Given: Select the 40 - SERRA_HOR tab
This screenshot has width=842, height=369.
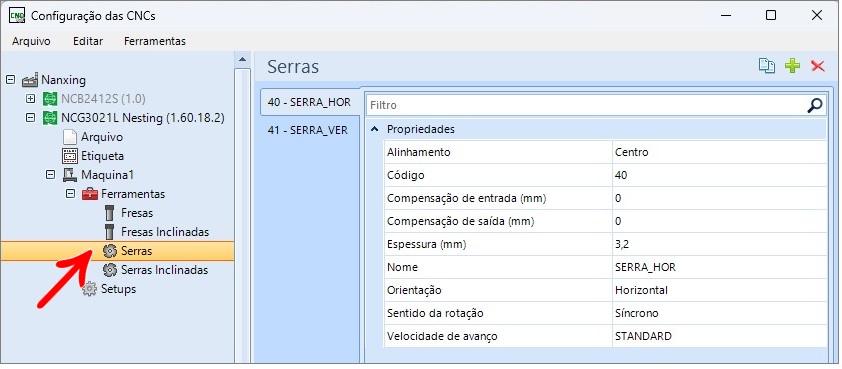Looking at the screenshot, I should 309,102.
